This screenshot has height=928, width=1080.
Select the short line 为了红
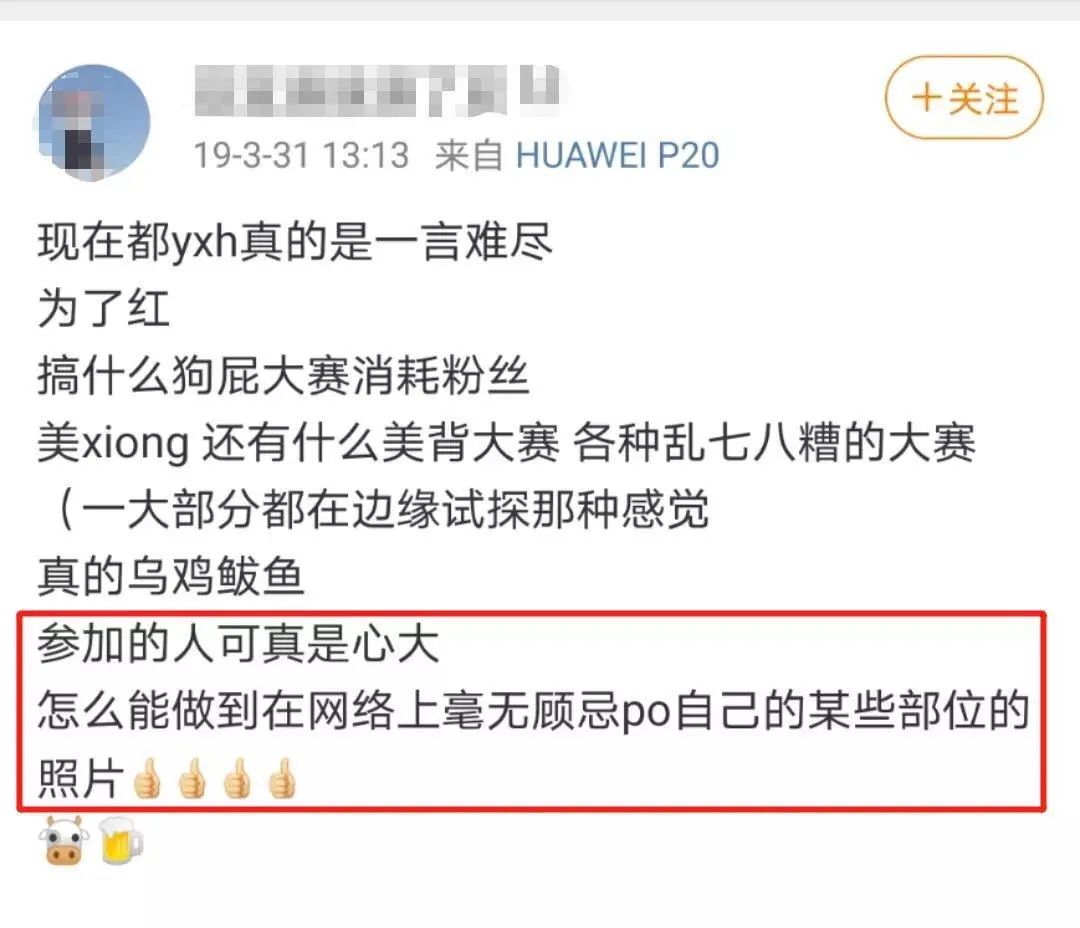103,308
